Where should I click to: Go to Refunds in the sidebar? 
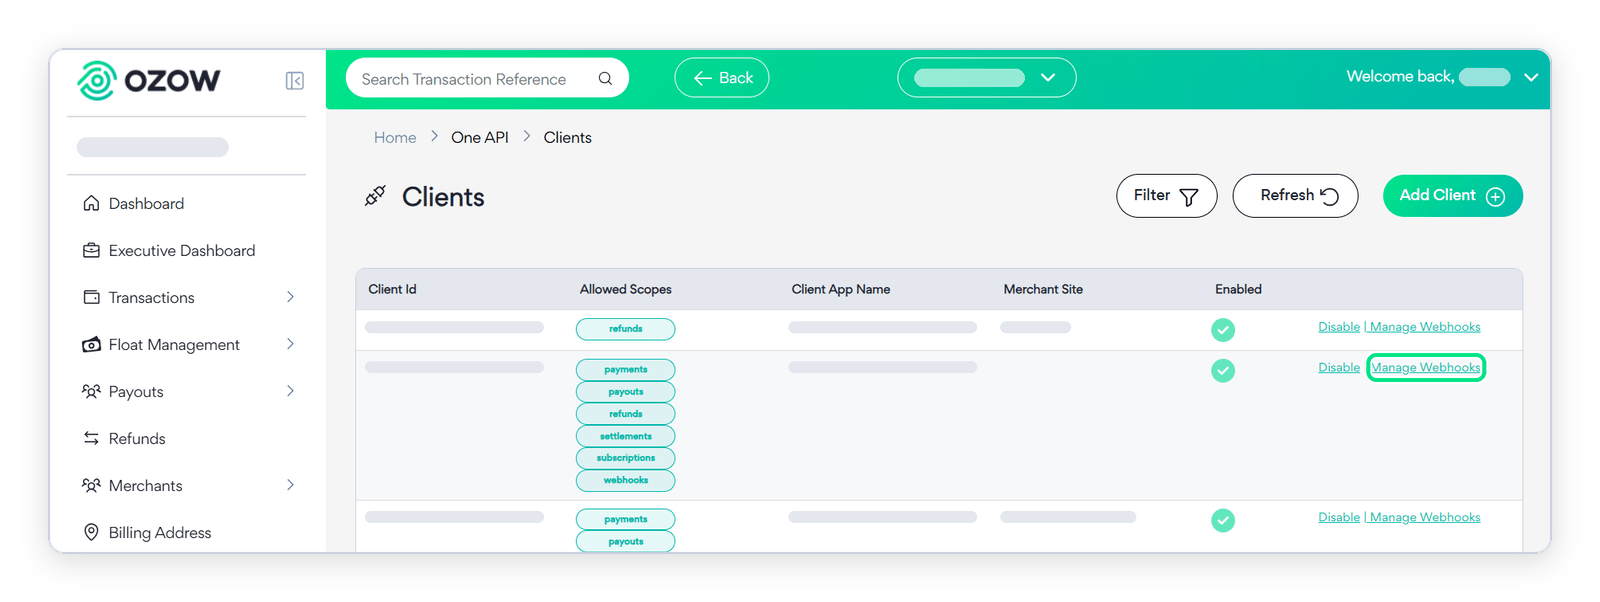(x=137, y=438)
